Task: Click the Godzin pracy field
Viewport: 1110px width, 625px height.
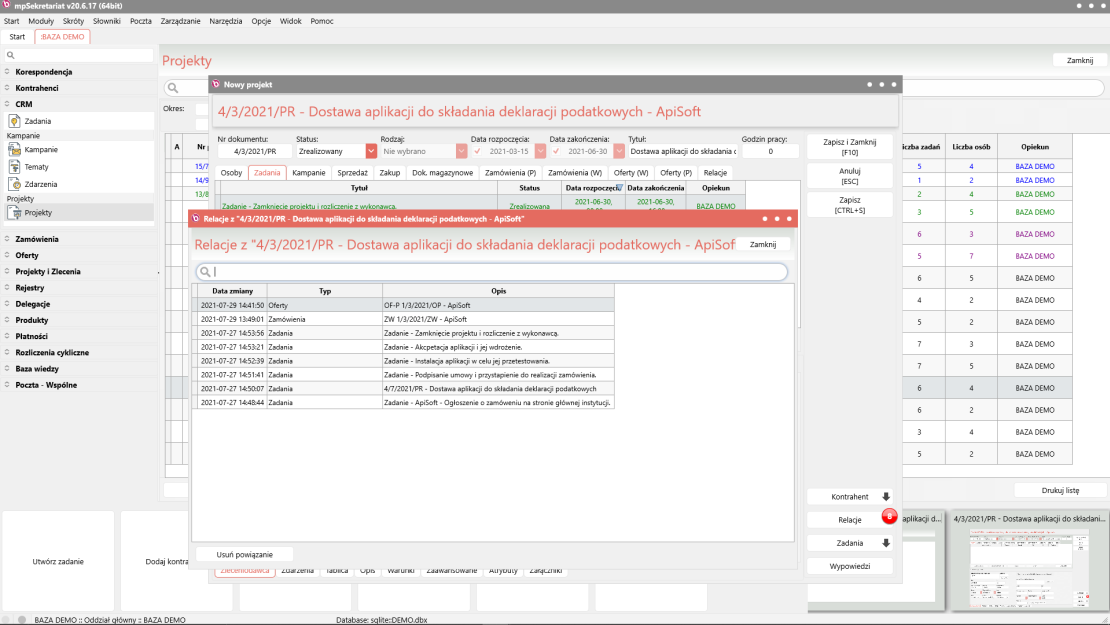Action: tap(770, 151)
